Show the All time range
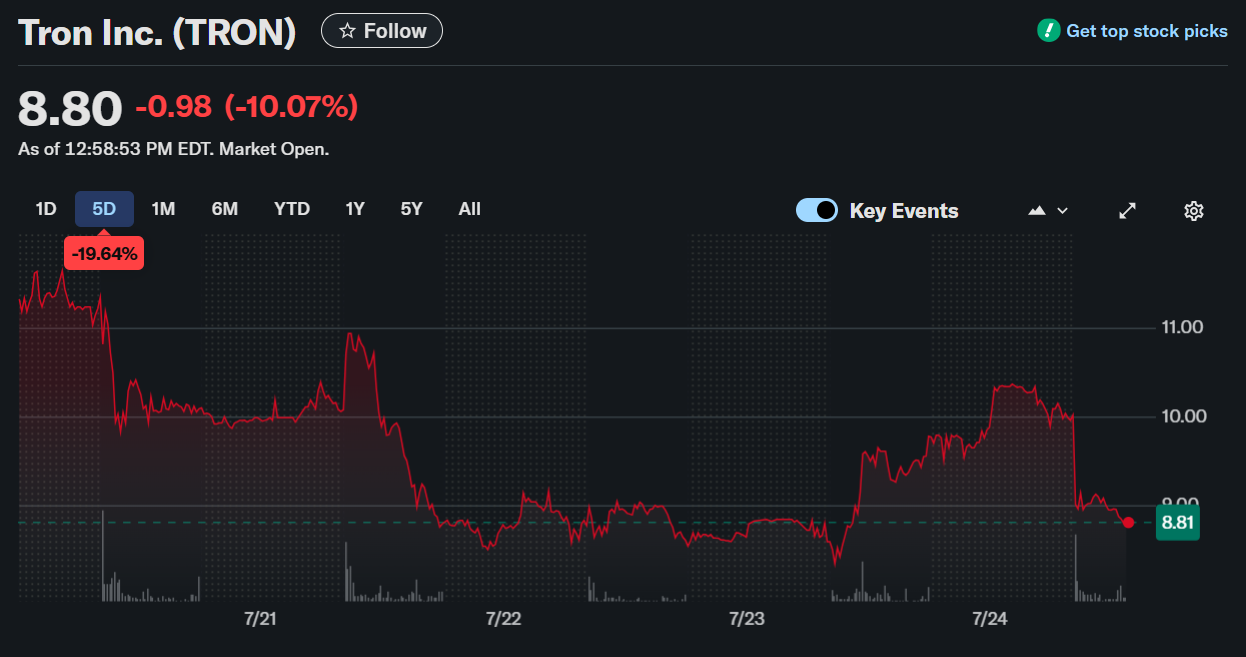Image resolution: width=1246 pixels, height=657 pixels. point(470,209)
